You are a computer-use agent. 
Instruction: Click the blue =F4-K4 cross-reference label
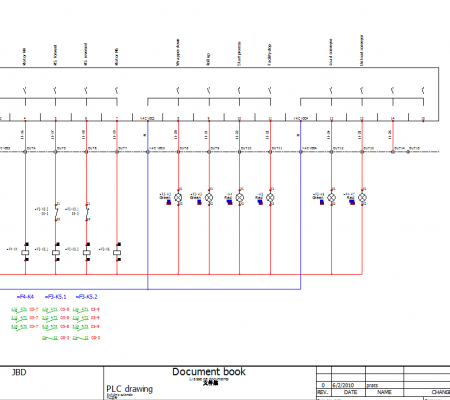[x=25, y=296]
